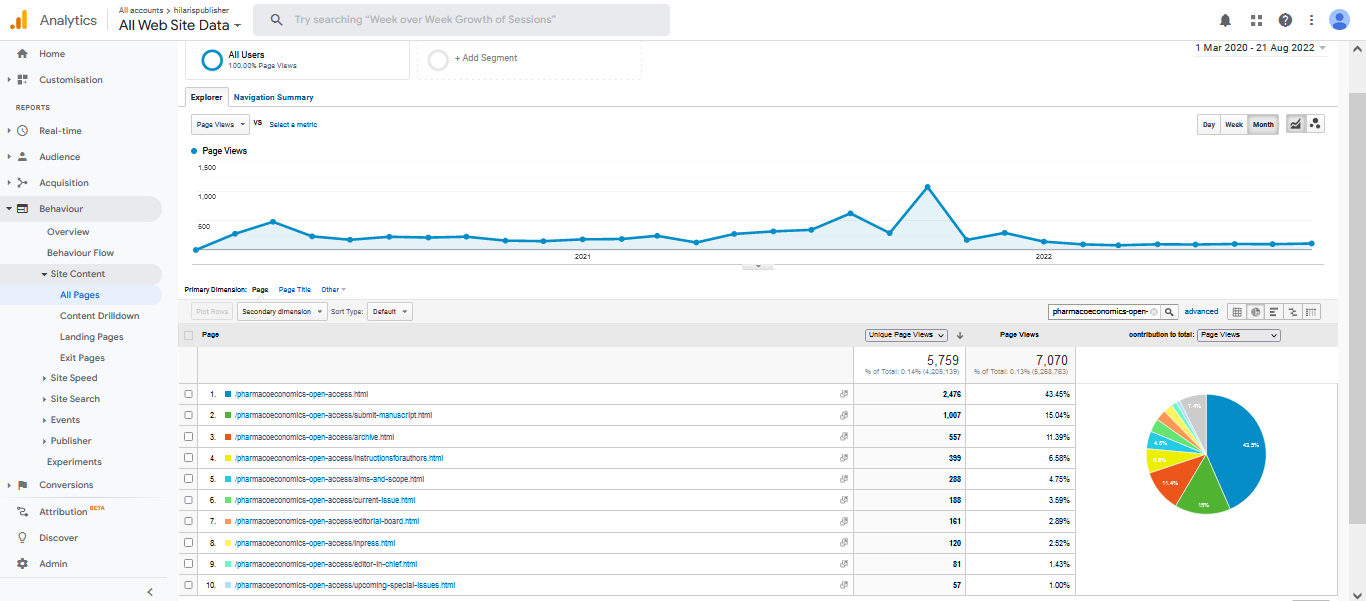Viewport: 1366px width, 601px height.
Task: Open the Secondary dimension dropdown
Action: (x=282, y=312)
